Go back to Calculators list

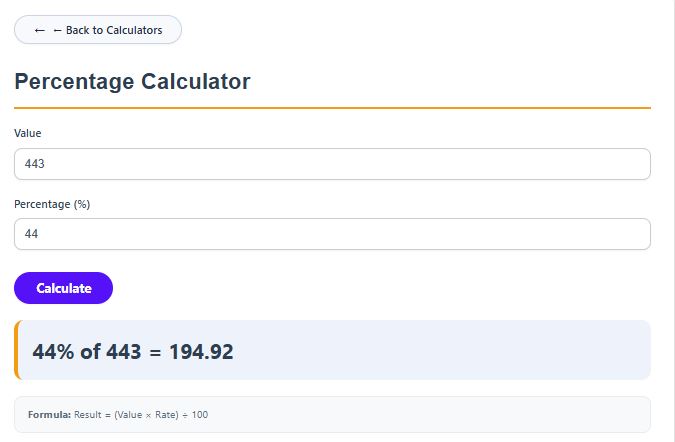98,30
